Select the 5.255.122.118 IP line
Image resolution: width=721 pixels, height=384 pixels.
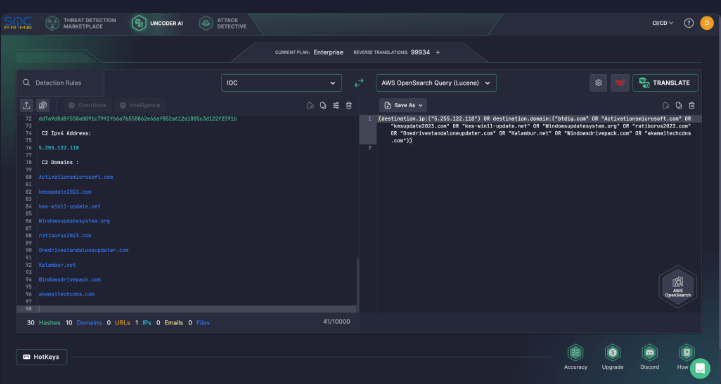(x=59, y=148)
